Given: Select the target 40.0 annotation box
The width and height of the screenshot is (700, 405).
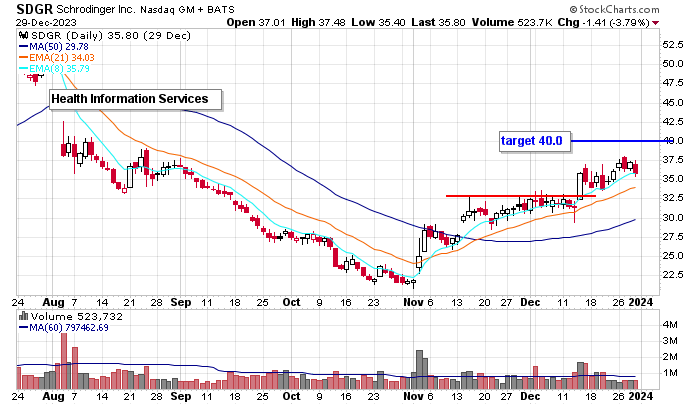Looking at the screenshot, I should (535, 142).
